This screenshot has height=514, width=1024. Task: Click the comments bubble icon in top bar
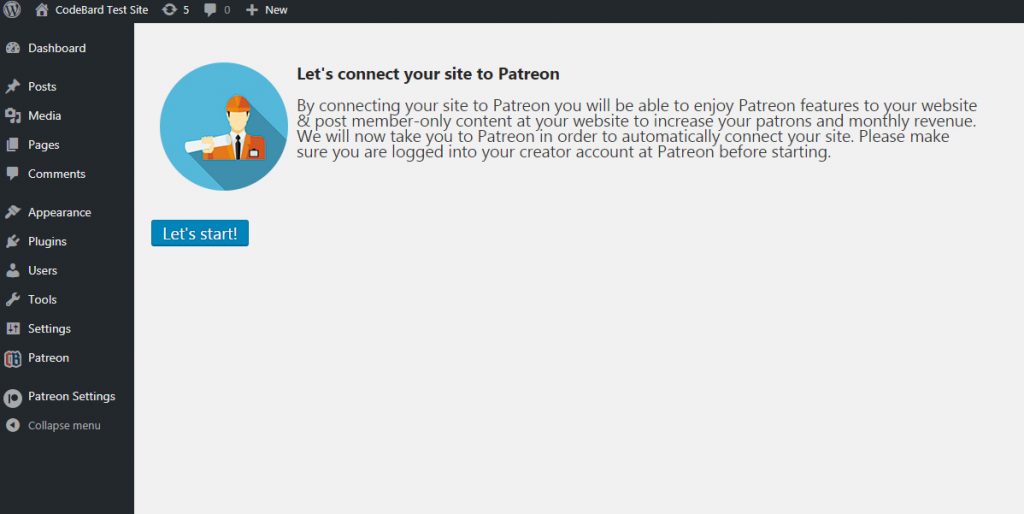tap(210, 10)
